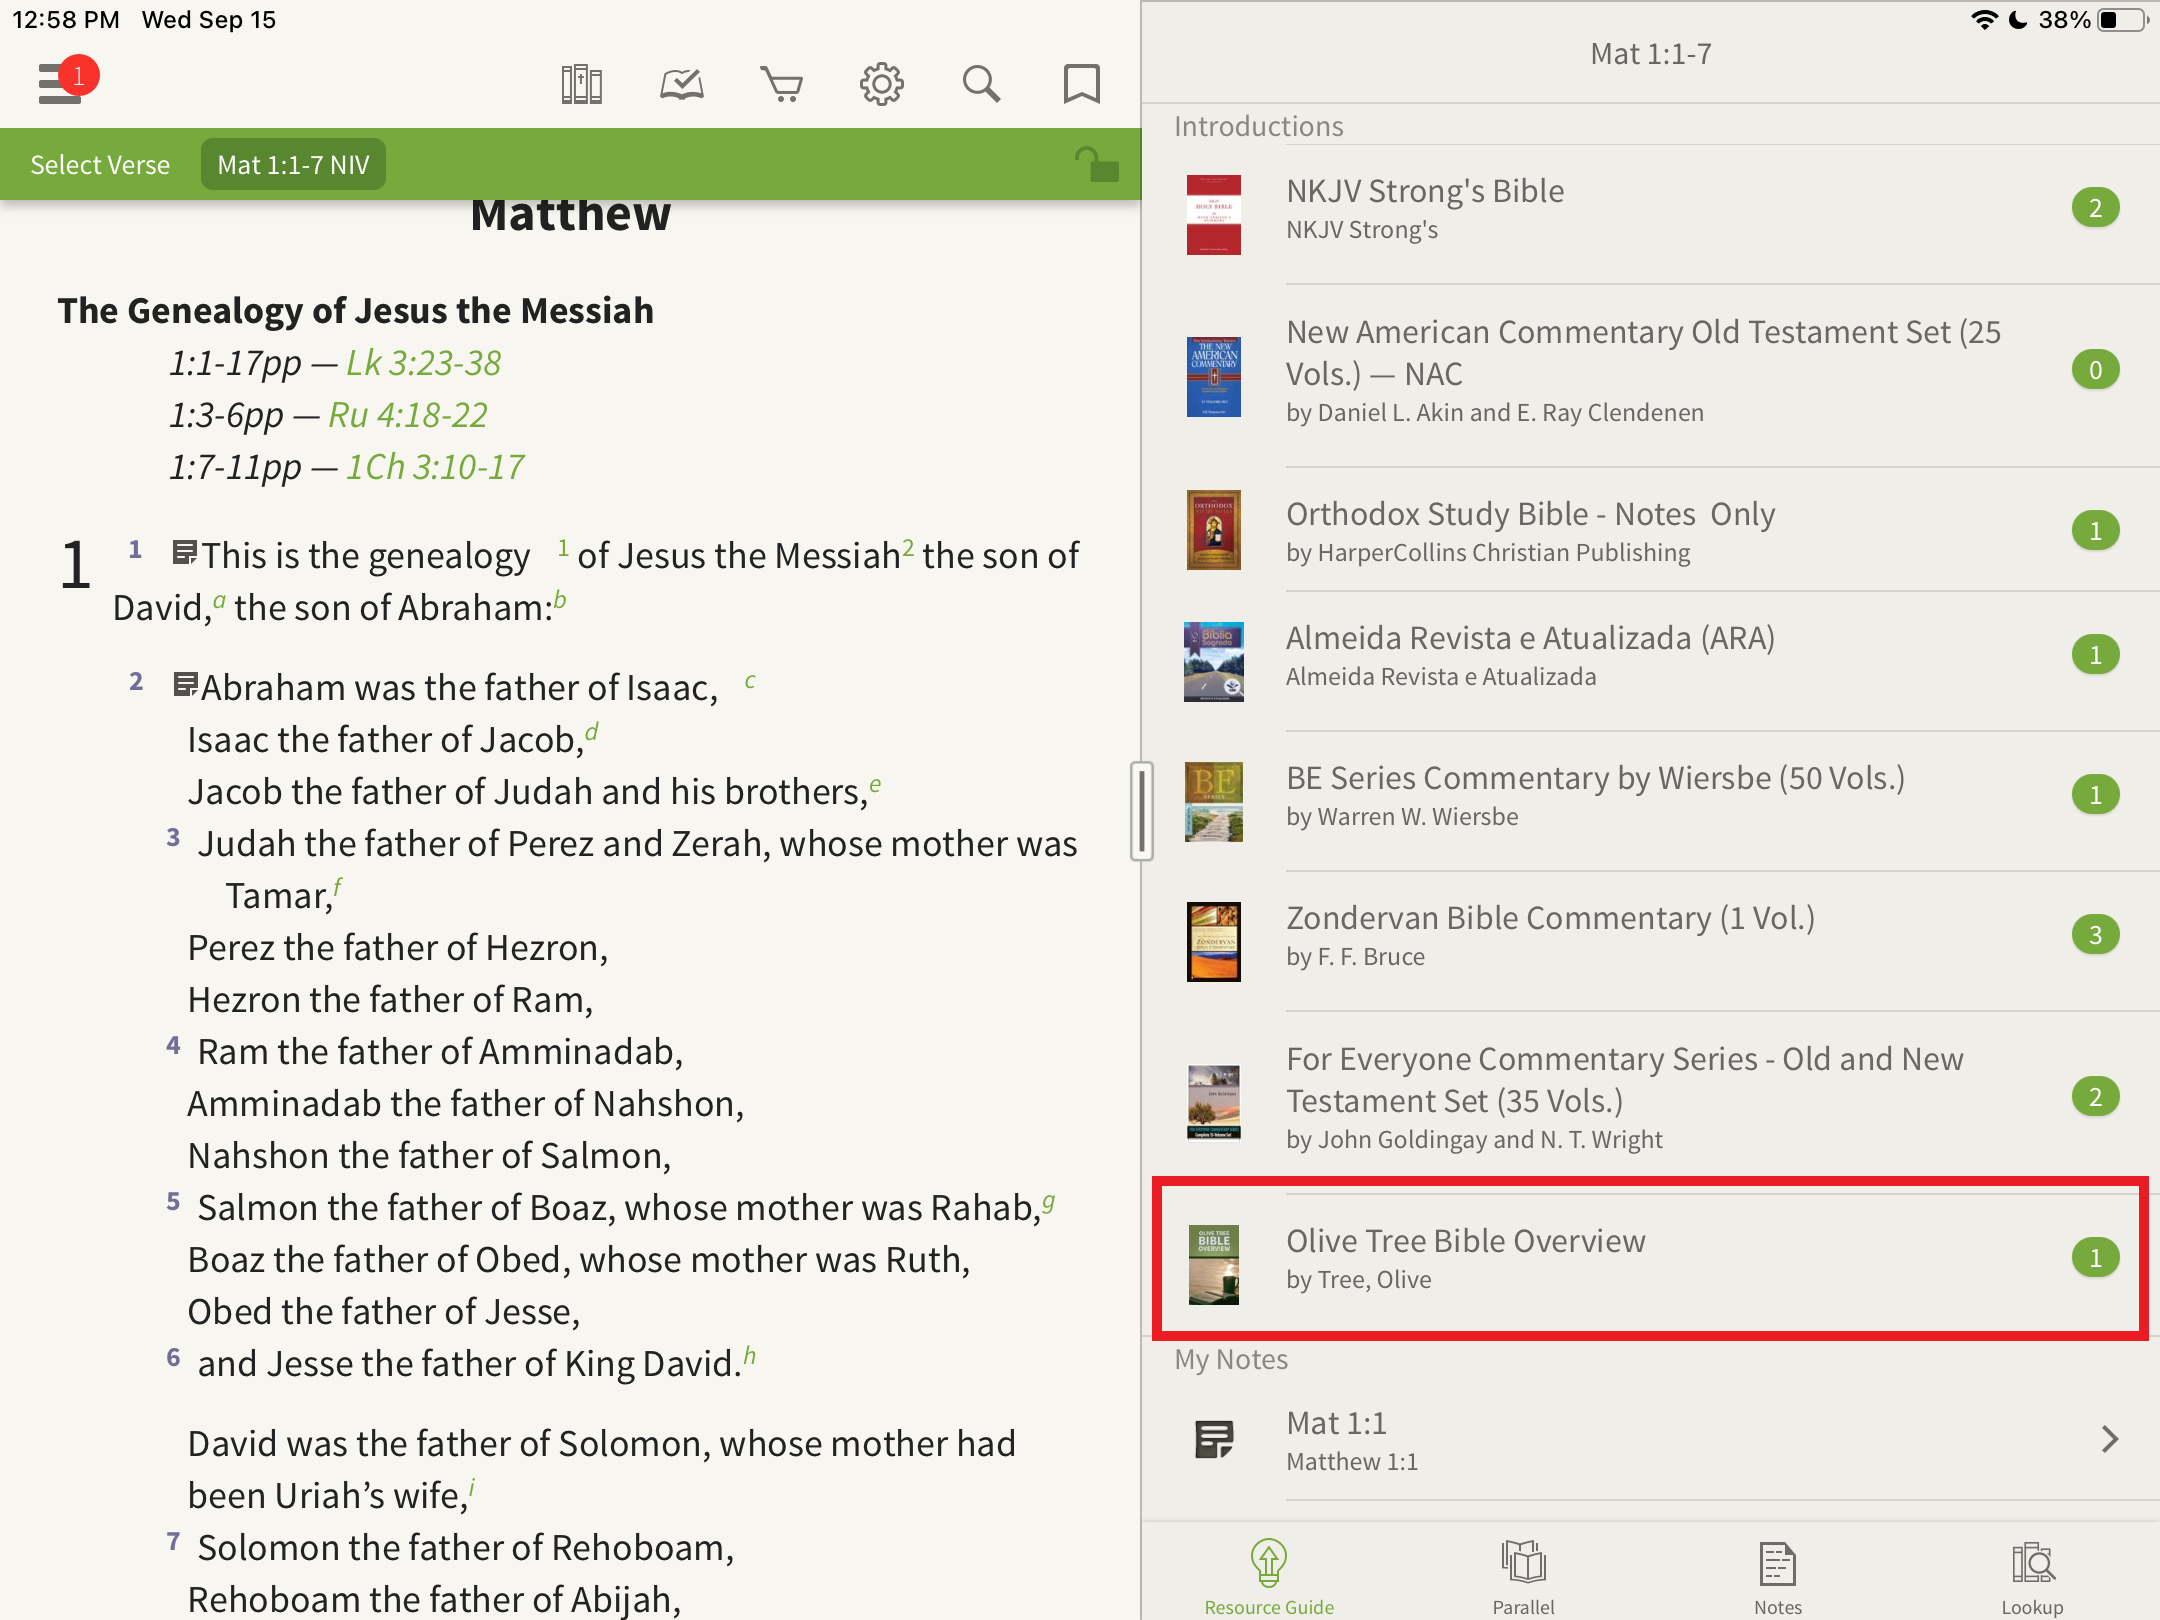Tap footnote g after Rahab

click(x=1049, y=1201)
